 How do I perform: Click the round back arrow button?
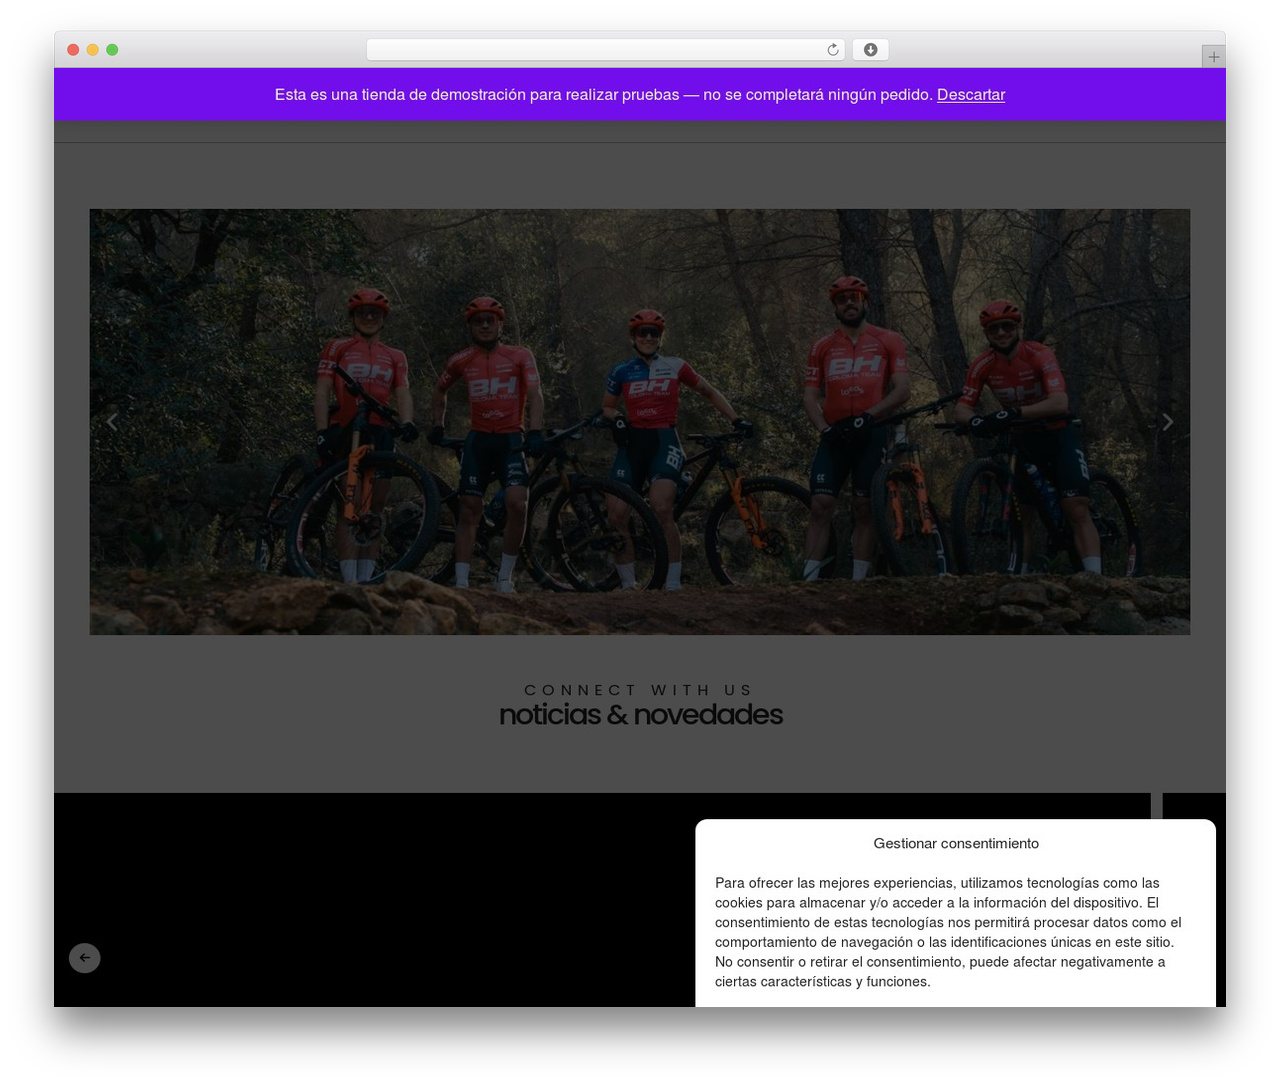click(x=85, y=958)
